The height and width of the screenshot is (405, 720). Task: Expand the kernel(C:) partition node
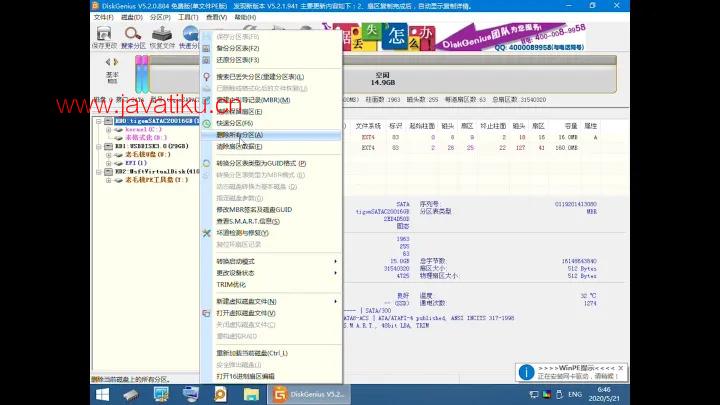pyautogui.click(x=108, y=129)
